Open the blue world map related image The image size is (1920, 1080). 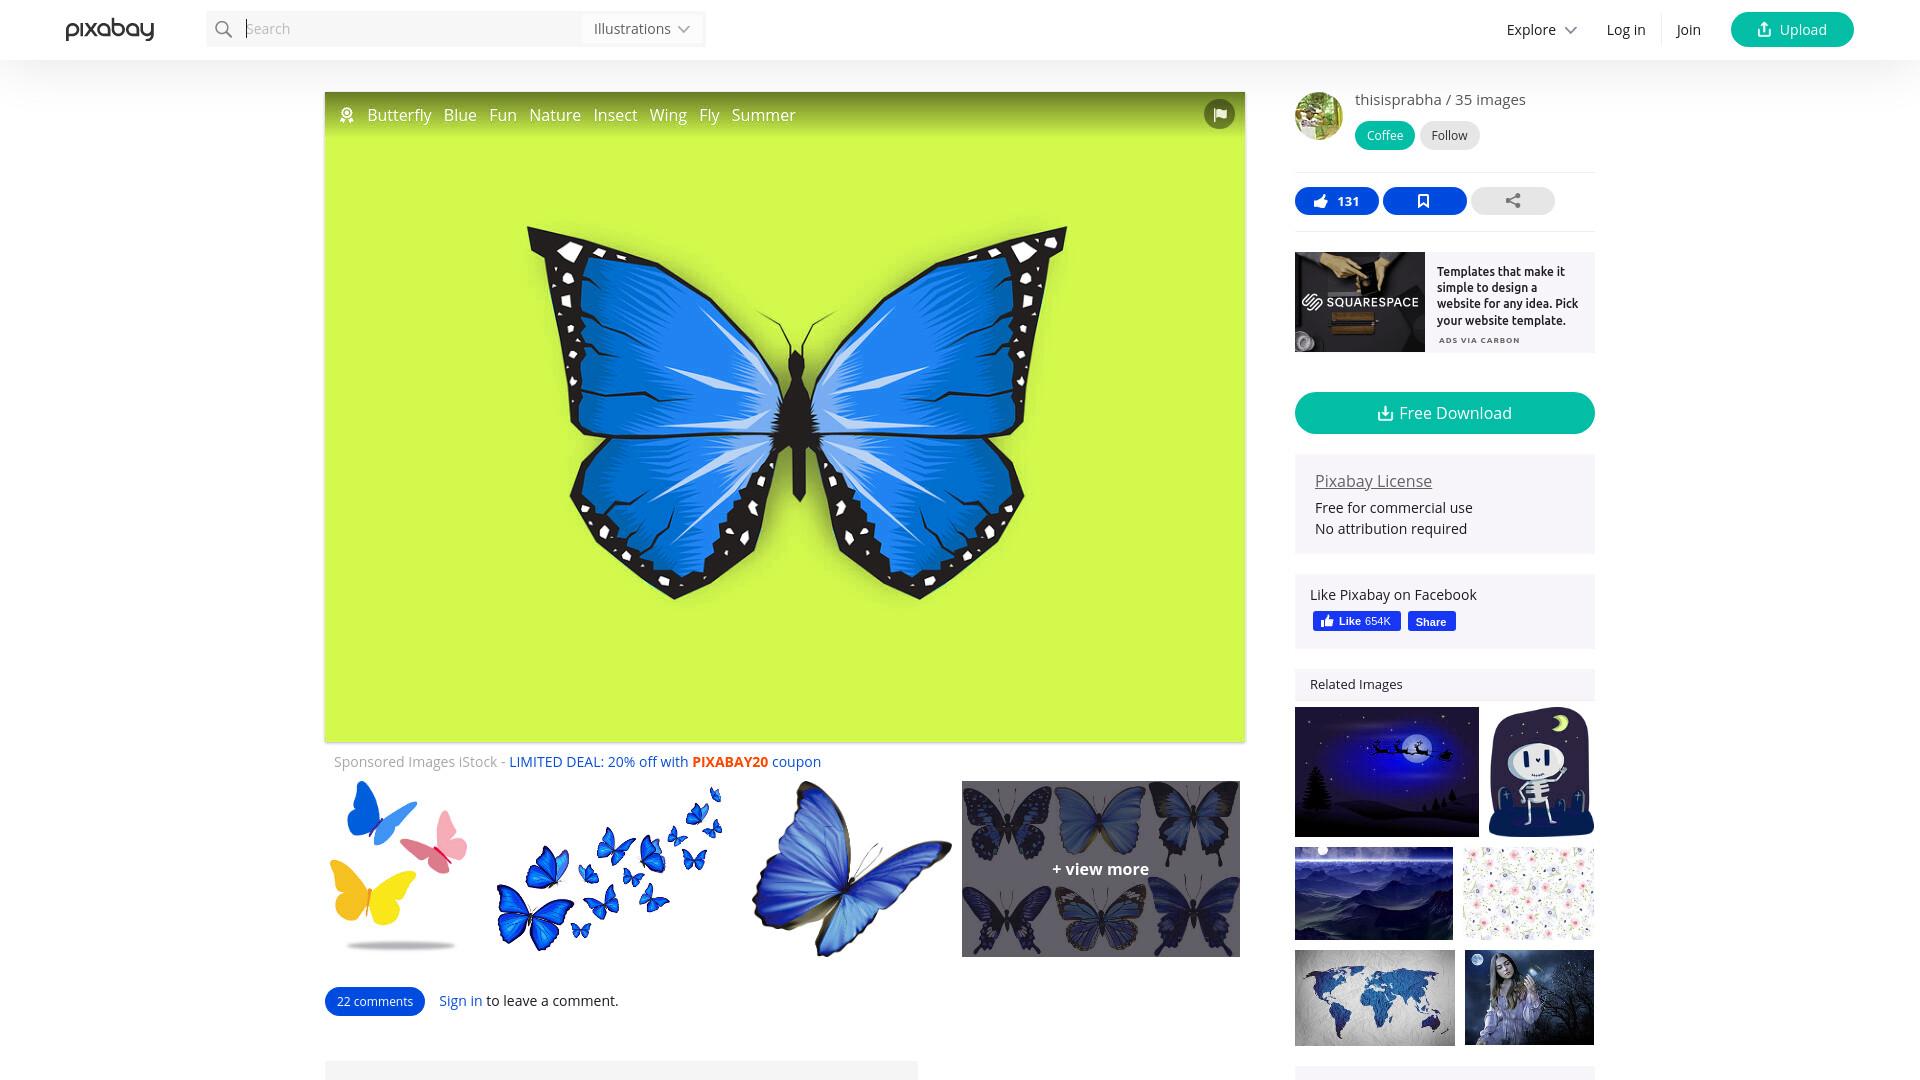pyautogui.click(x=1374, y=998)
